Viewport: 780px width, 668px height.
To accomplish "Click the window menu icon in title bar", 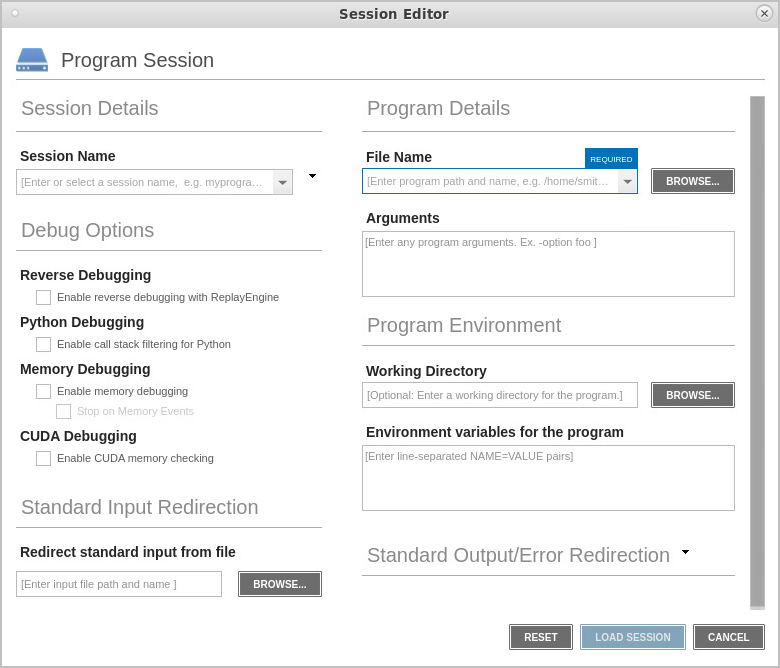I will coord(15,14).
